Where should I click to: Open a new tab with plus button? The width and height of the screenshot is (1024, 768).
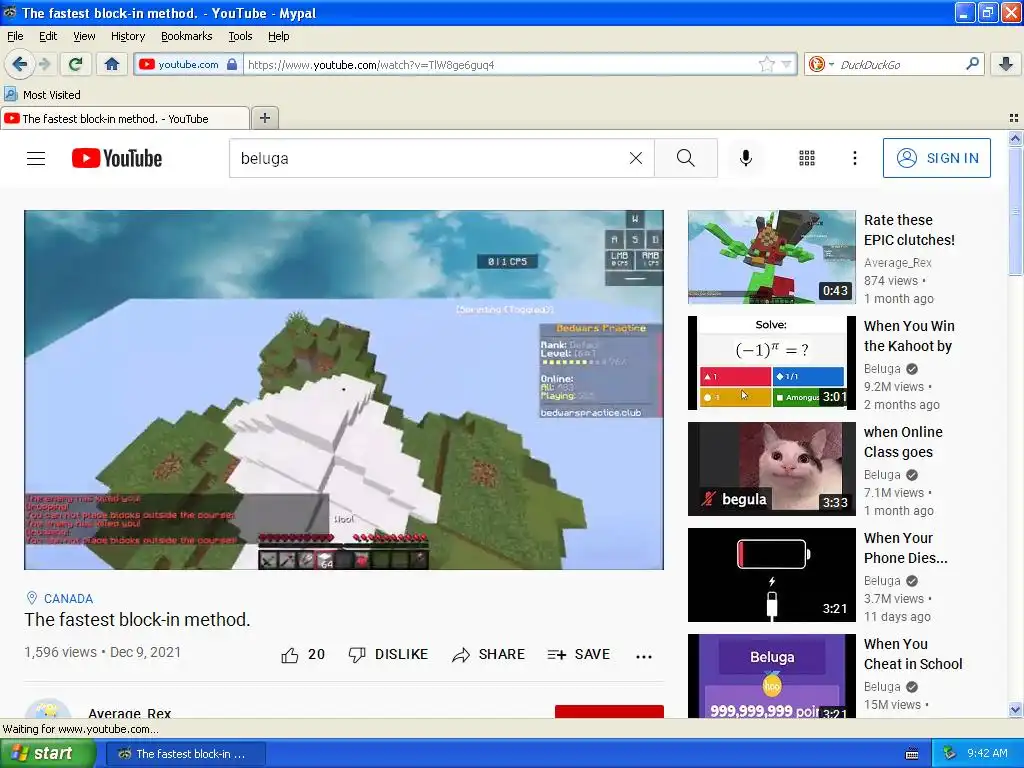pos(264,118)
